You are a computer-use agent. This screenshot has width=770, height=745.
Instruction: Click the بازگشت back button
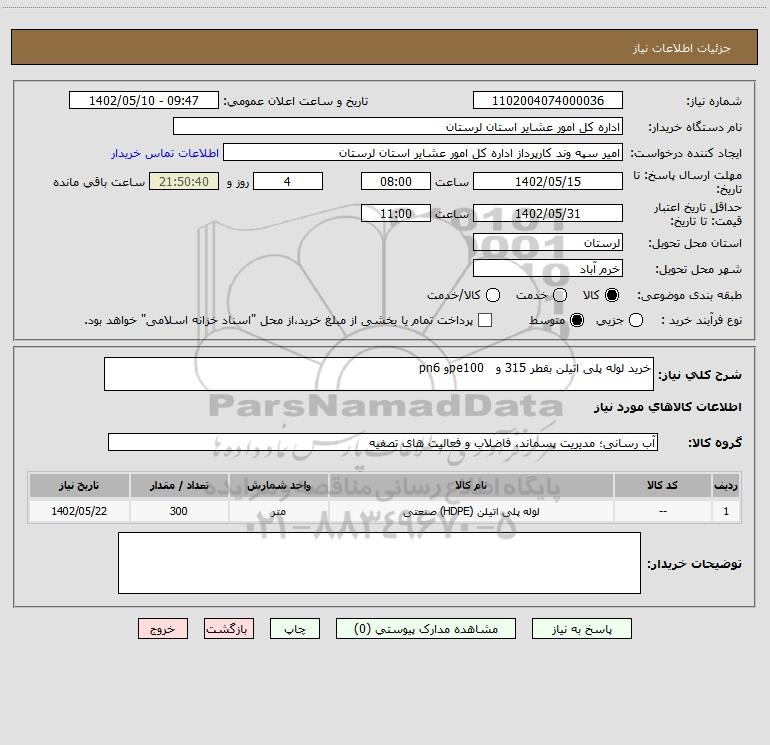click(229, 629)
